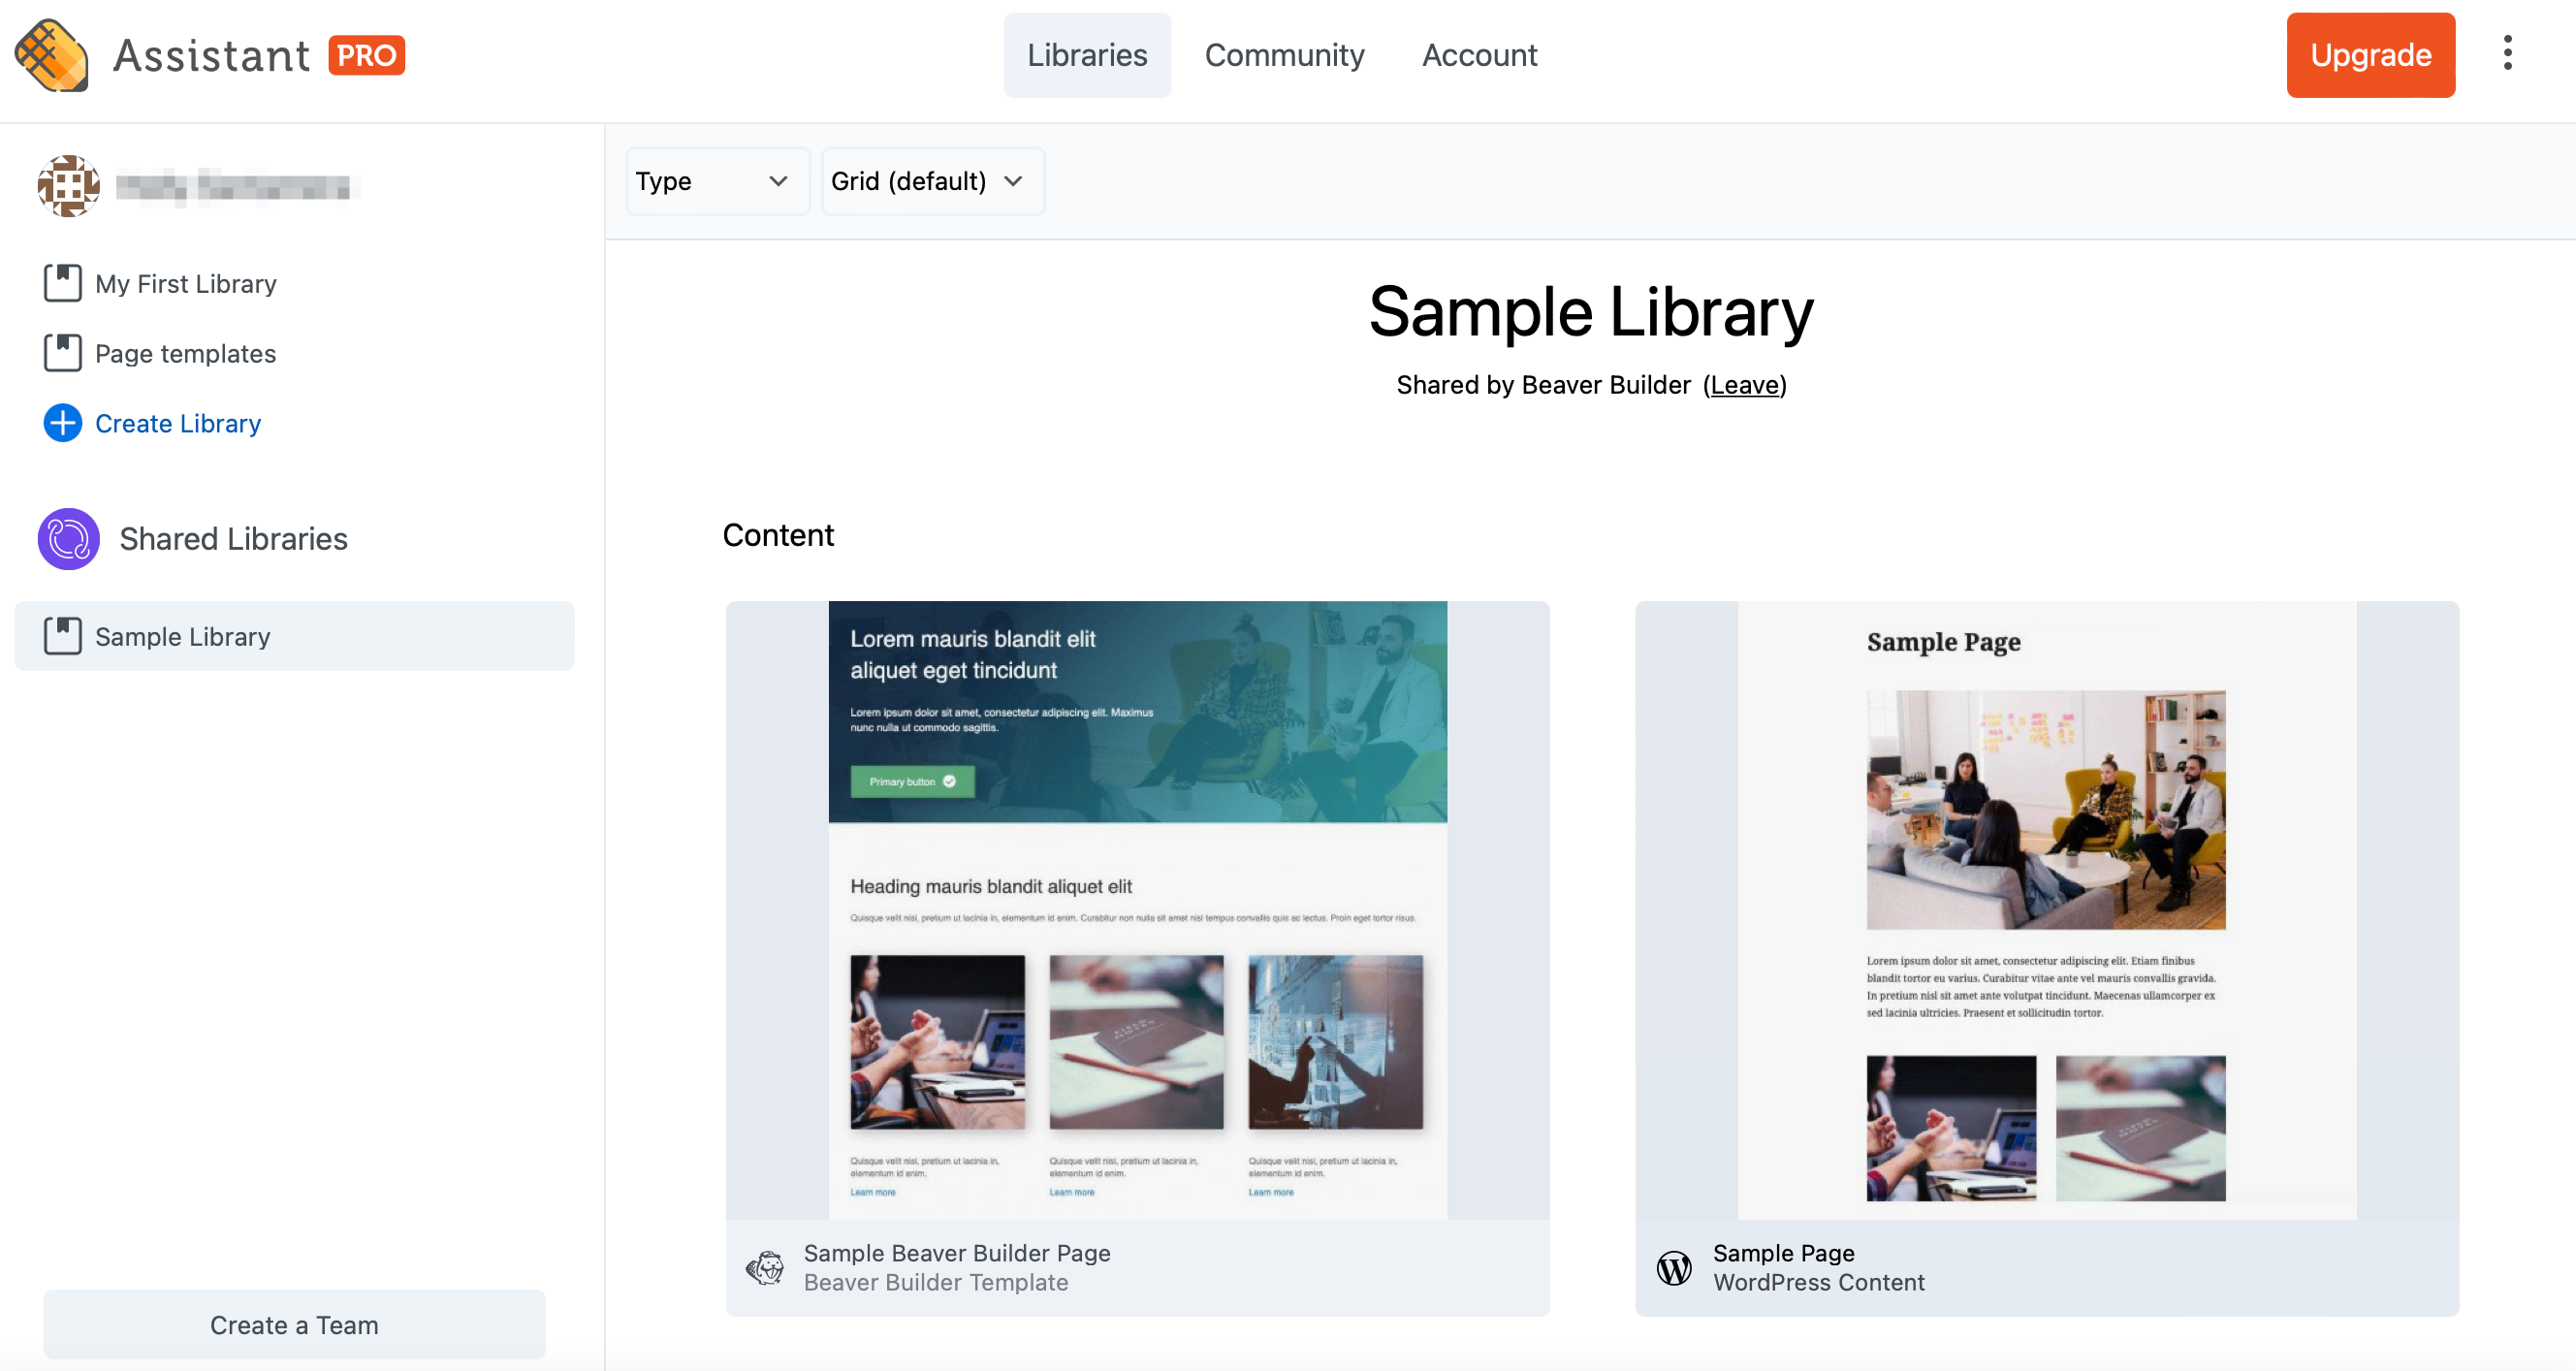This screenshot has width=2576, height=1371.
Task: Open the Grid (default) view dropdown
Action: [x=931, y=181]
